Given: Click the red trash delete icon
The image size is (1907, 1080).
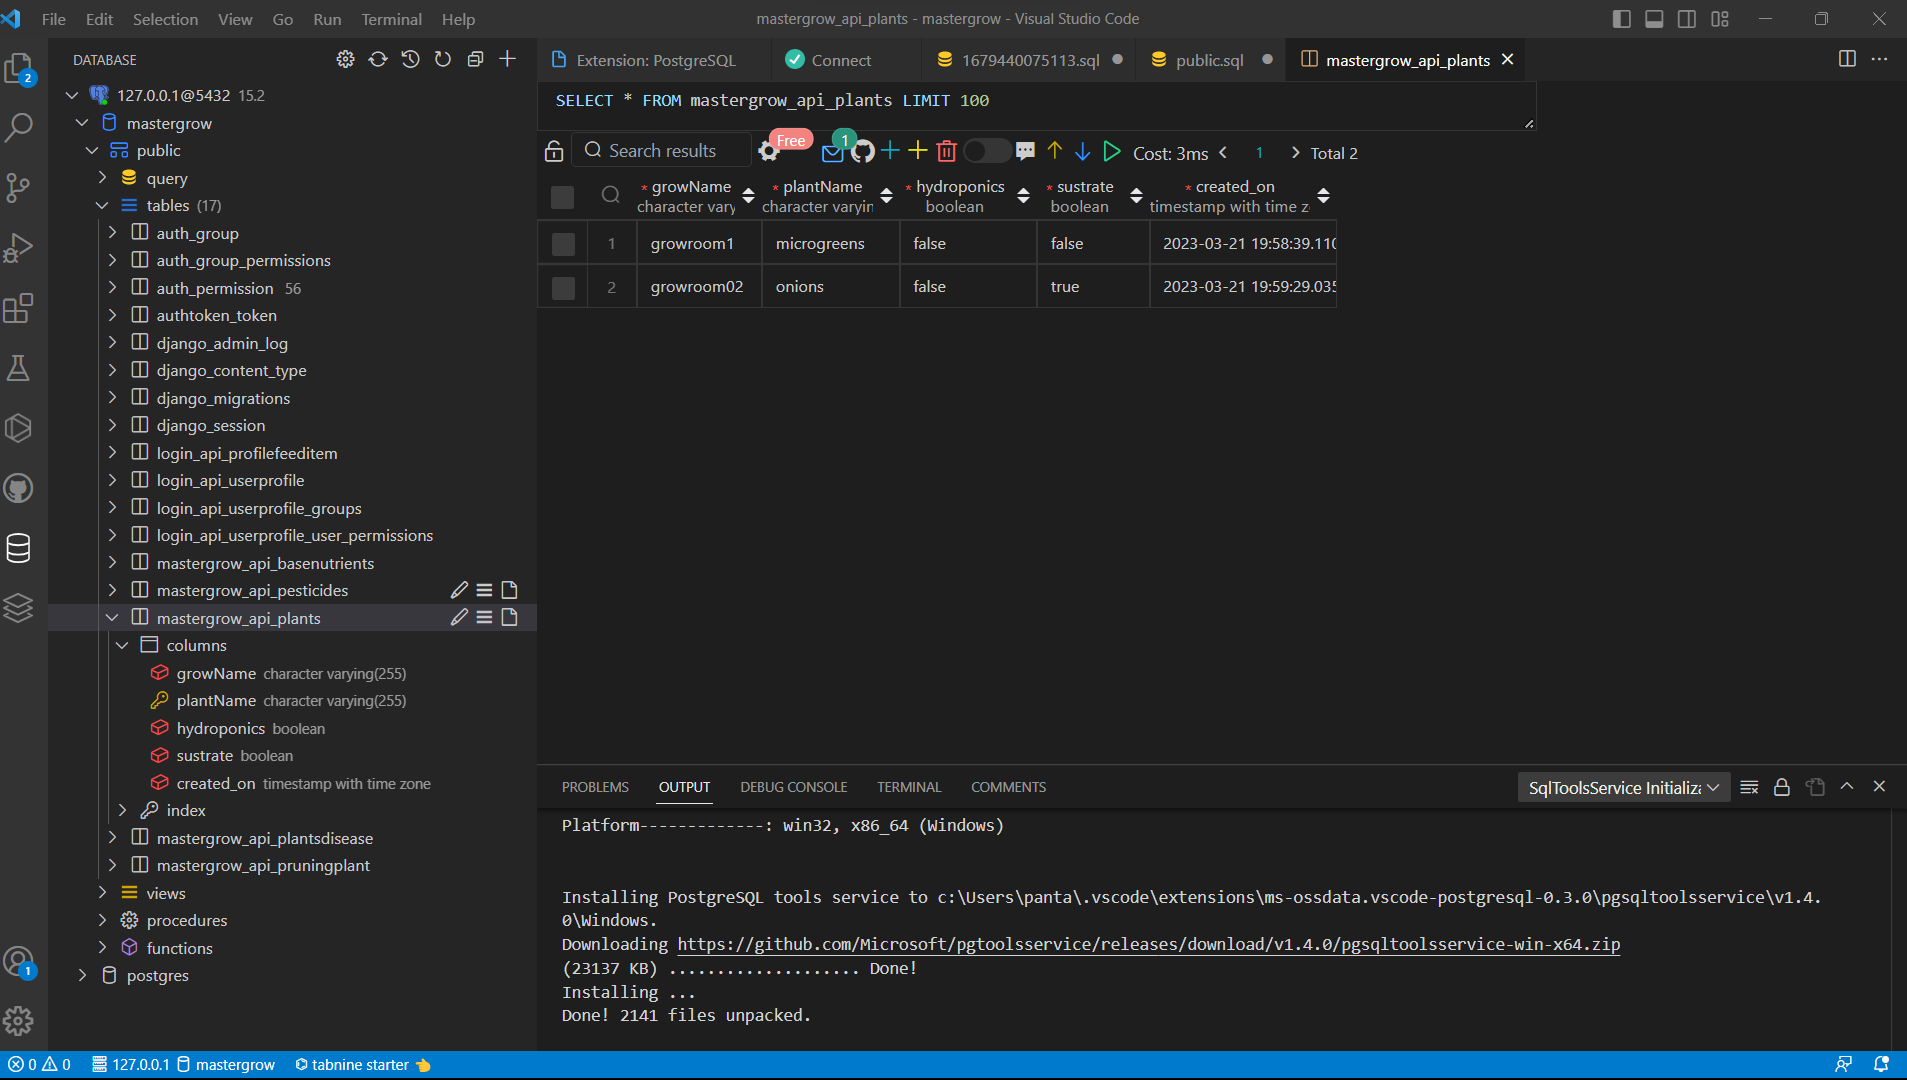Looking at the screenshot, I should click(946, 152).
